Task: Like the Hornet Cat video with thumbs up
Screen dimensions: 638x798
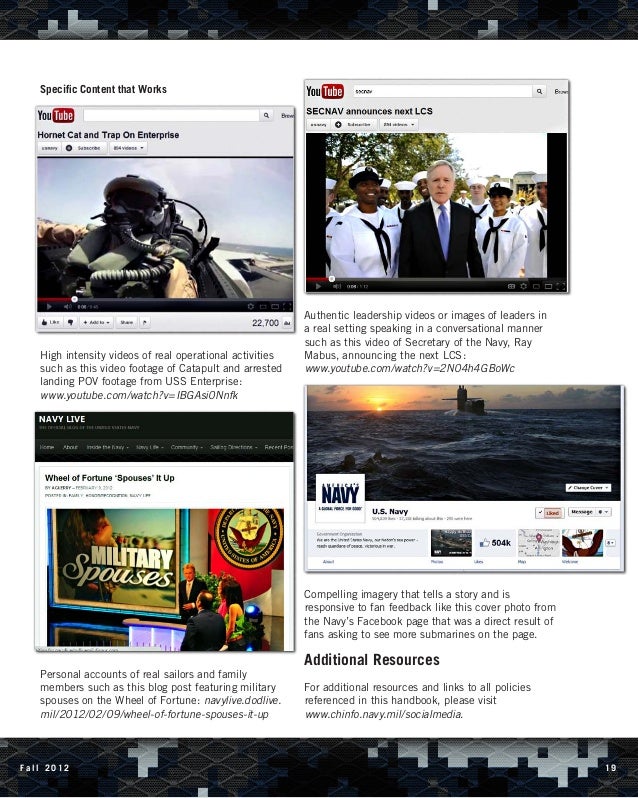Action: click(50, 322)
